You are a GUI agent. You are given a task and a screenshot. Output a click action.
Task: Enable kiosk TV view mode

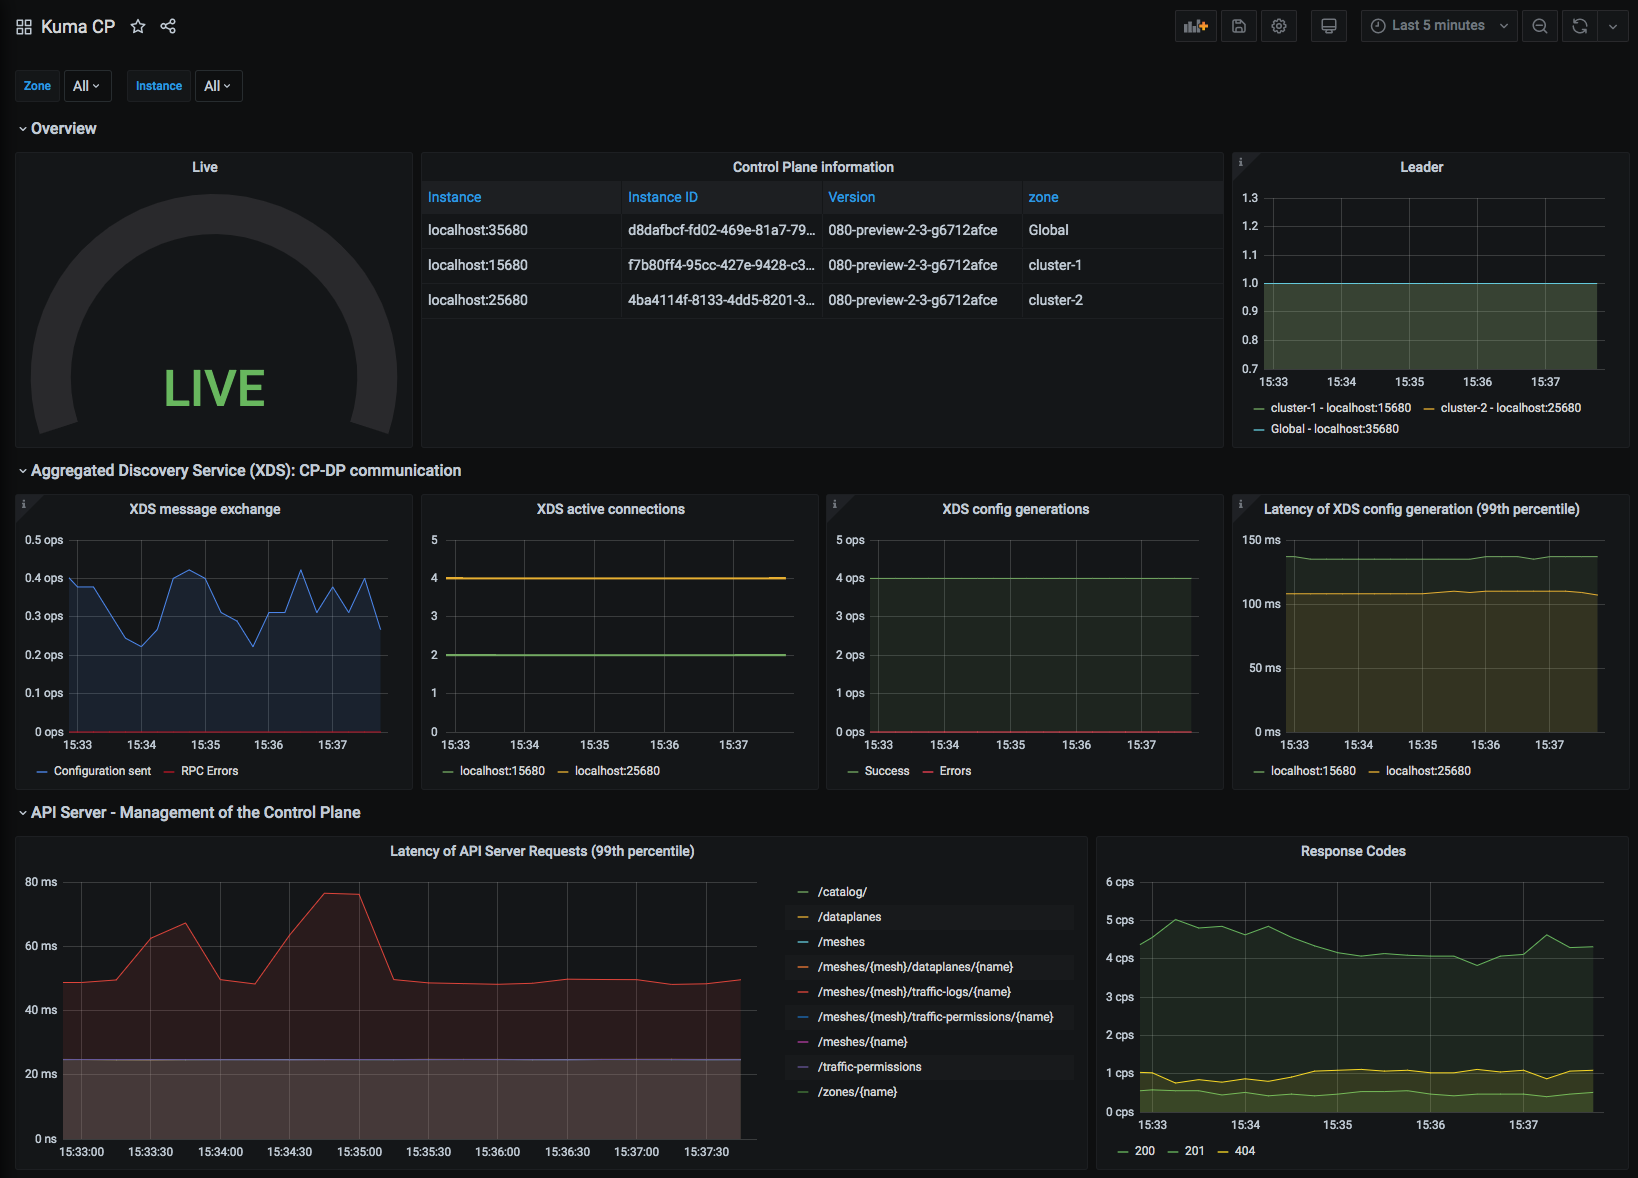point(1328,25)
